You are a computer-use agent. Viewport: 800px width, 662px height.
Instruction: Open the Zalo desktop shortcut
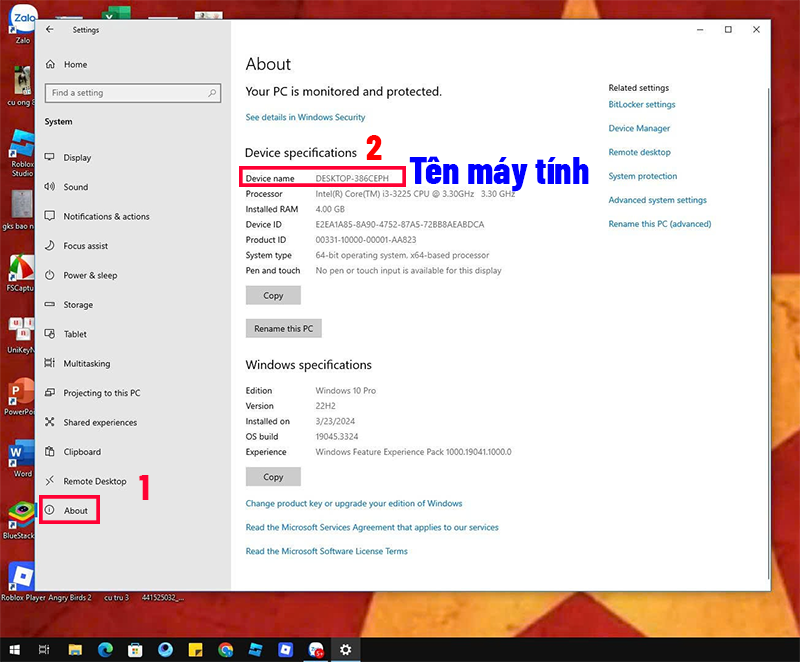tap(22, 24)
